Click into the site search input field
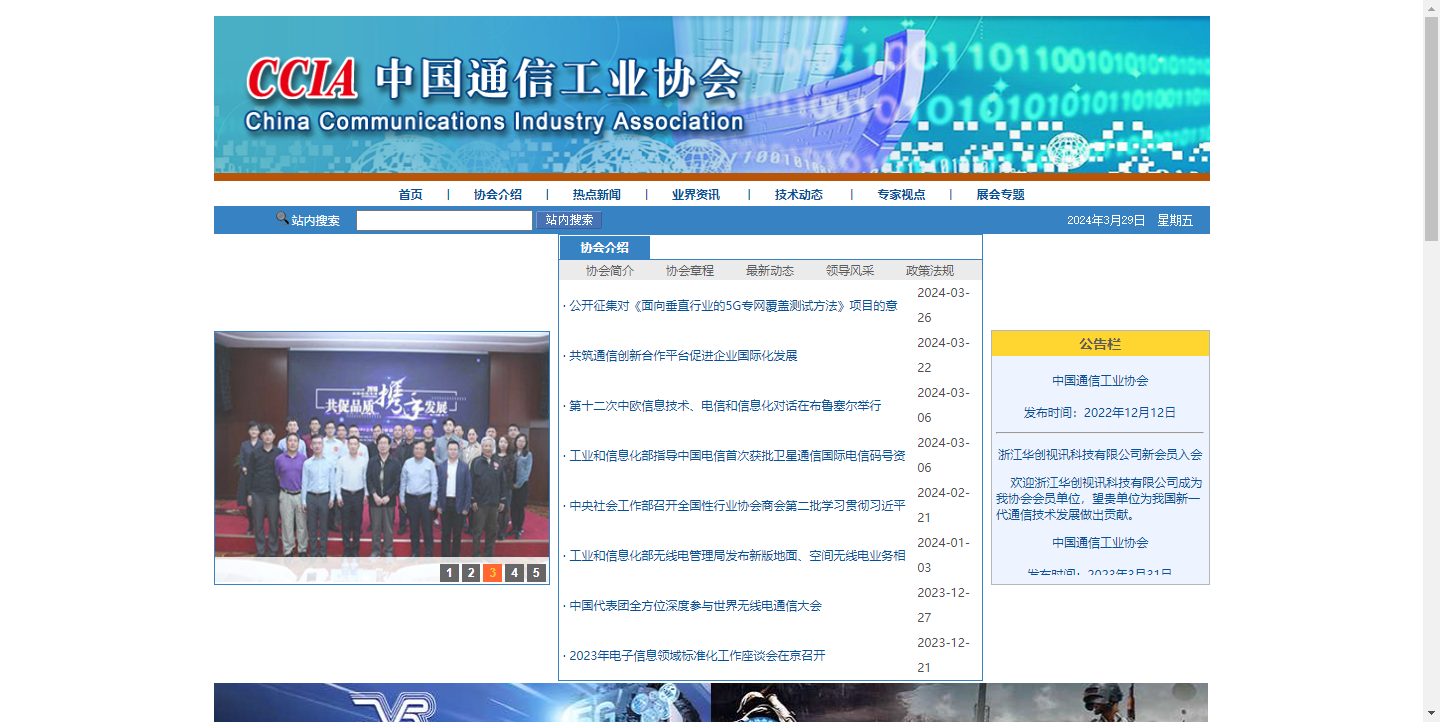Viewport: 1440px width, 722px height. (444, 220)
